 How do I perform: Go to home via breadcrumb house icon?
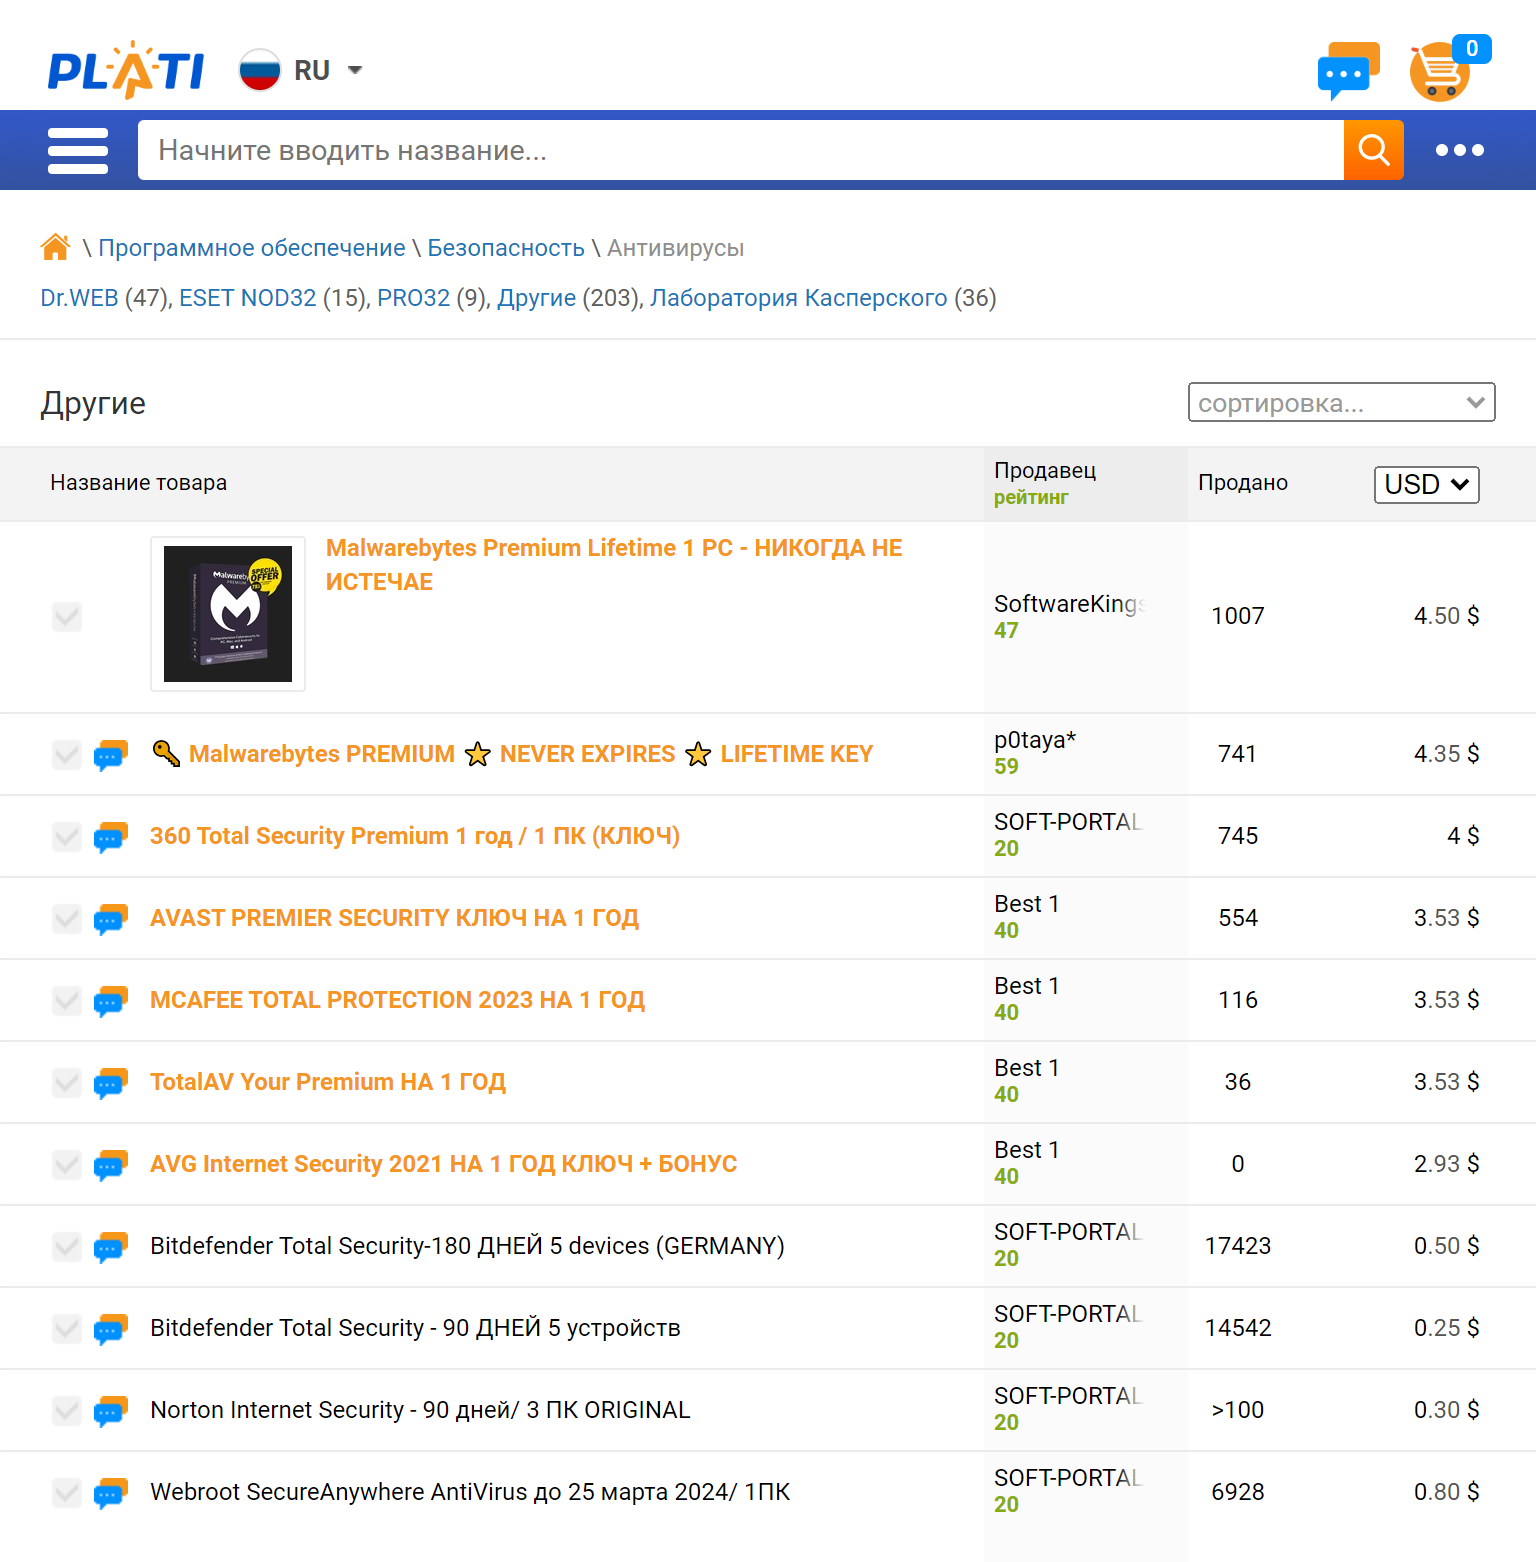tap(55, 247)
